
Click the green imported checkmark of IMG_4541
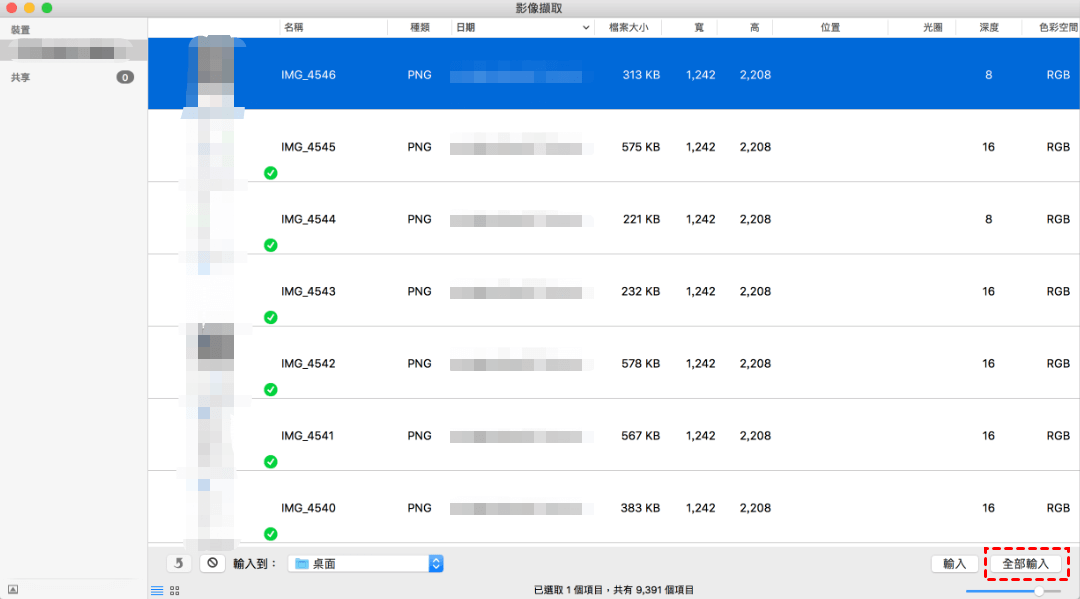271,461
